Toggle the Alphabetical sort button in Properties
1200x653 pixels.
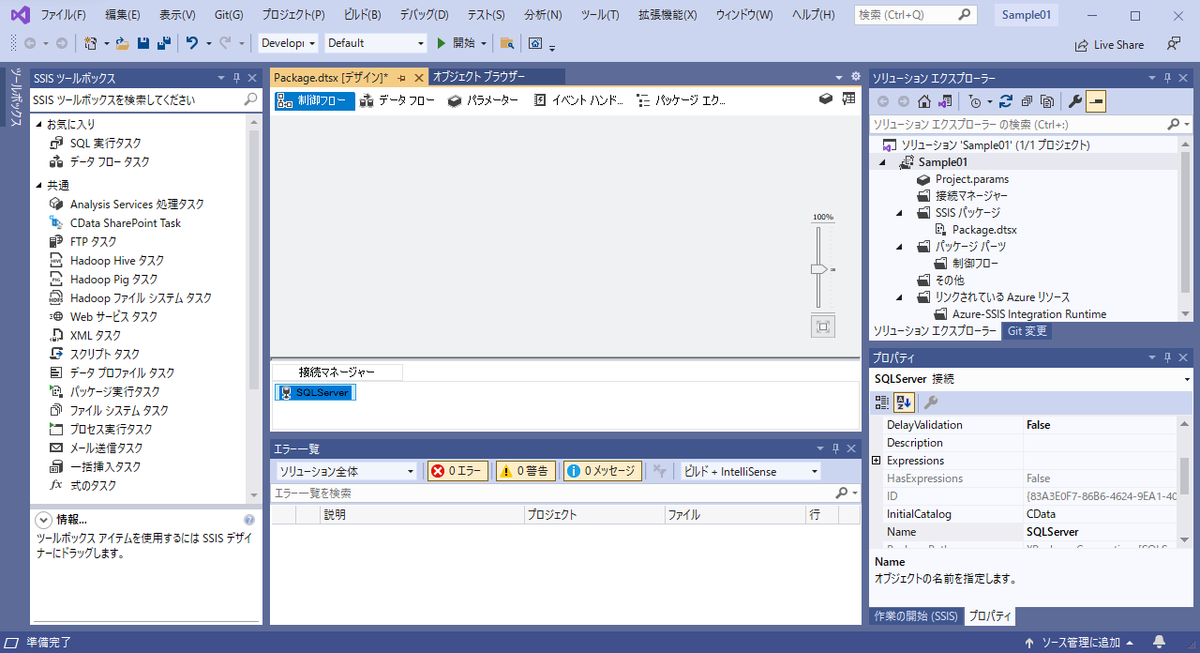pos(905,402)
